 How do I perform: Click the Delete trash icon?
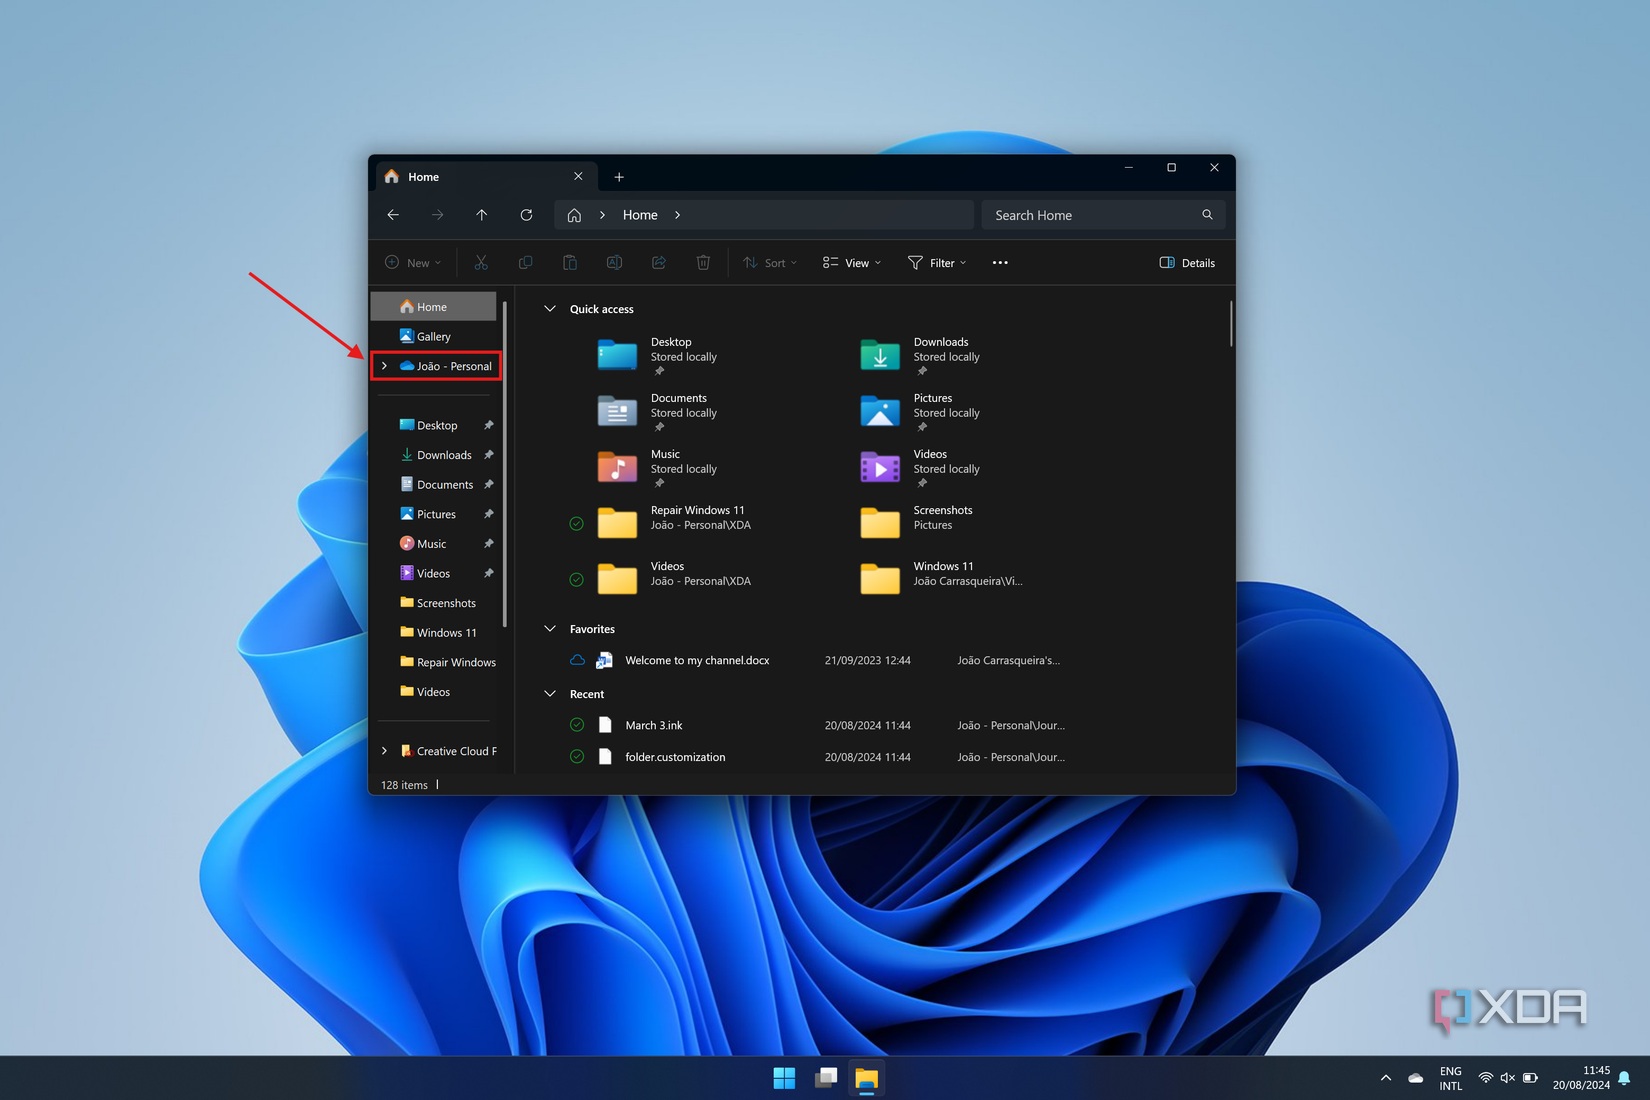tap(703, 262)
